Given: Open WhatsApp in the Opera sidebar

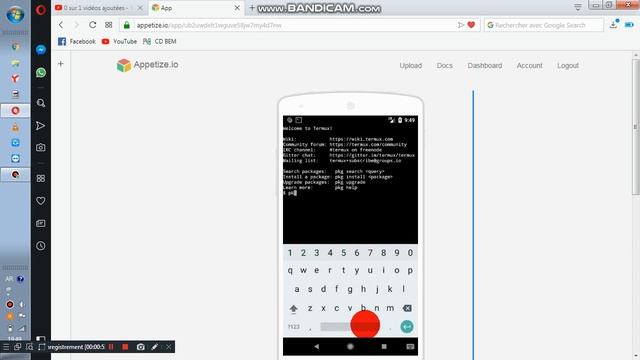Looking at the screenshot, I should pyautogui.click(x=41, y=73).
